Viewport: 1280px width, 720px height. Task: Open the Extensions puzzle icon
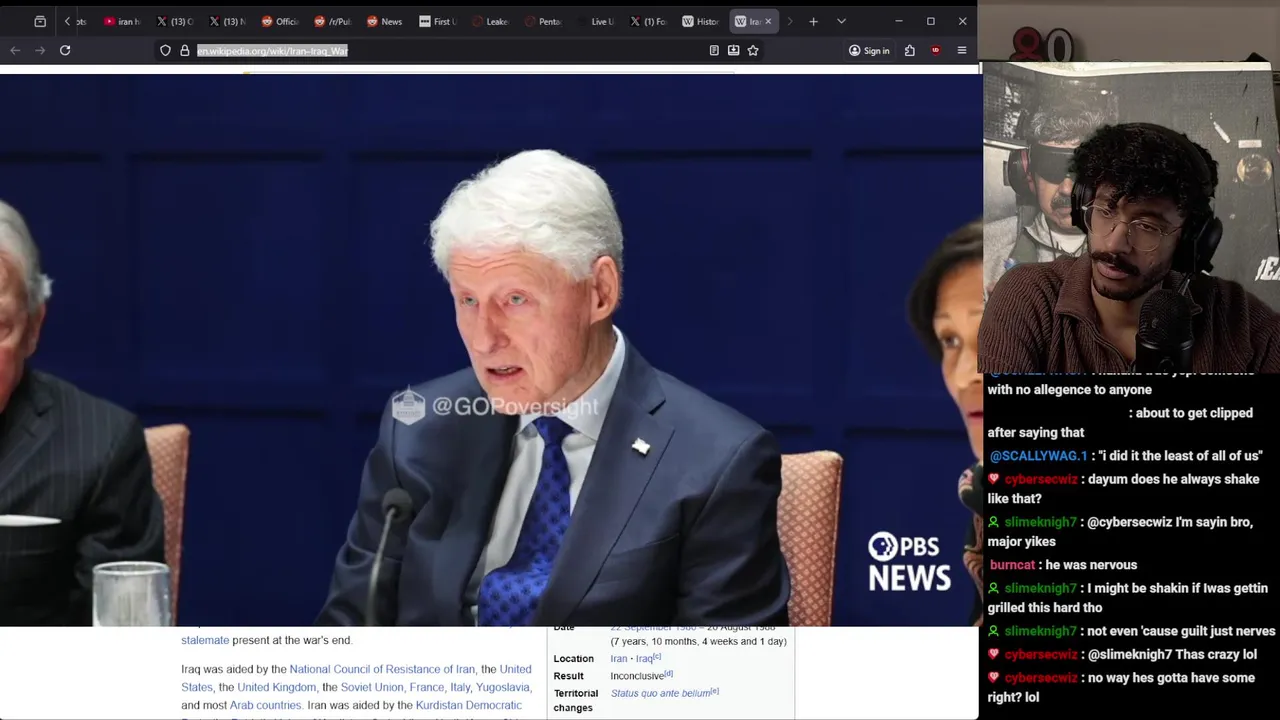[x=910, y=50]
